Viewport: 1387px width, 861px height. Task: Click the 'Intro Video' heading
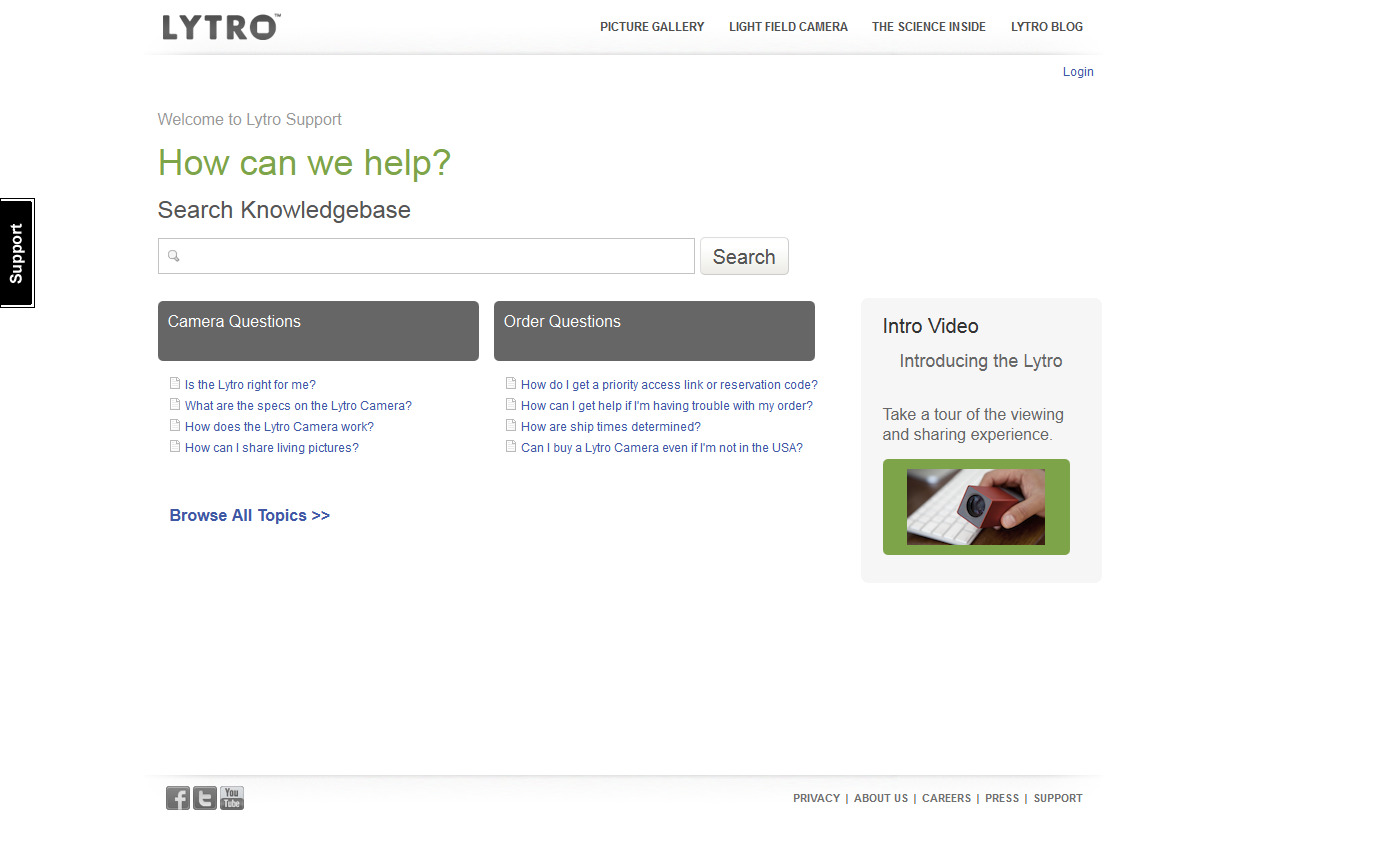pyautogui.click(x=930, y=327)
